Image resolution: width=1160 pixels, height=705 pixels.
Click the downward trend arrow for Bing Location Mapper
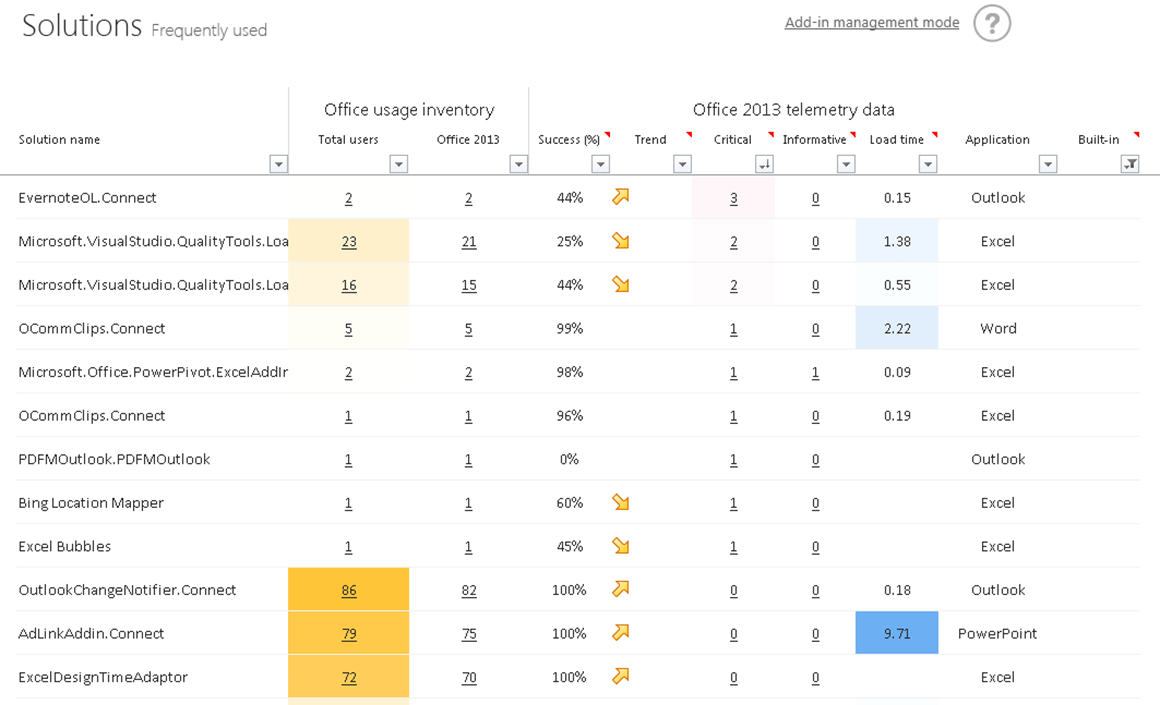(620, 502)
